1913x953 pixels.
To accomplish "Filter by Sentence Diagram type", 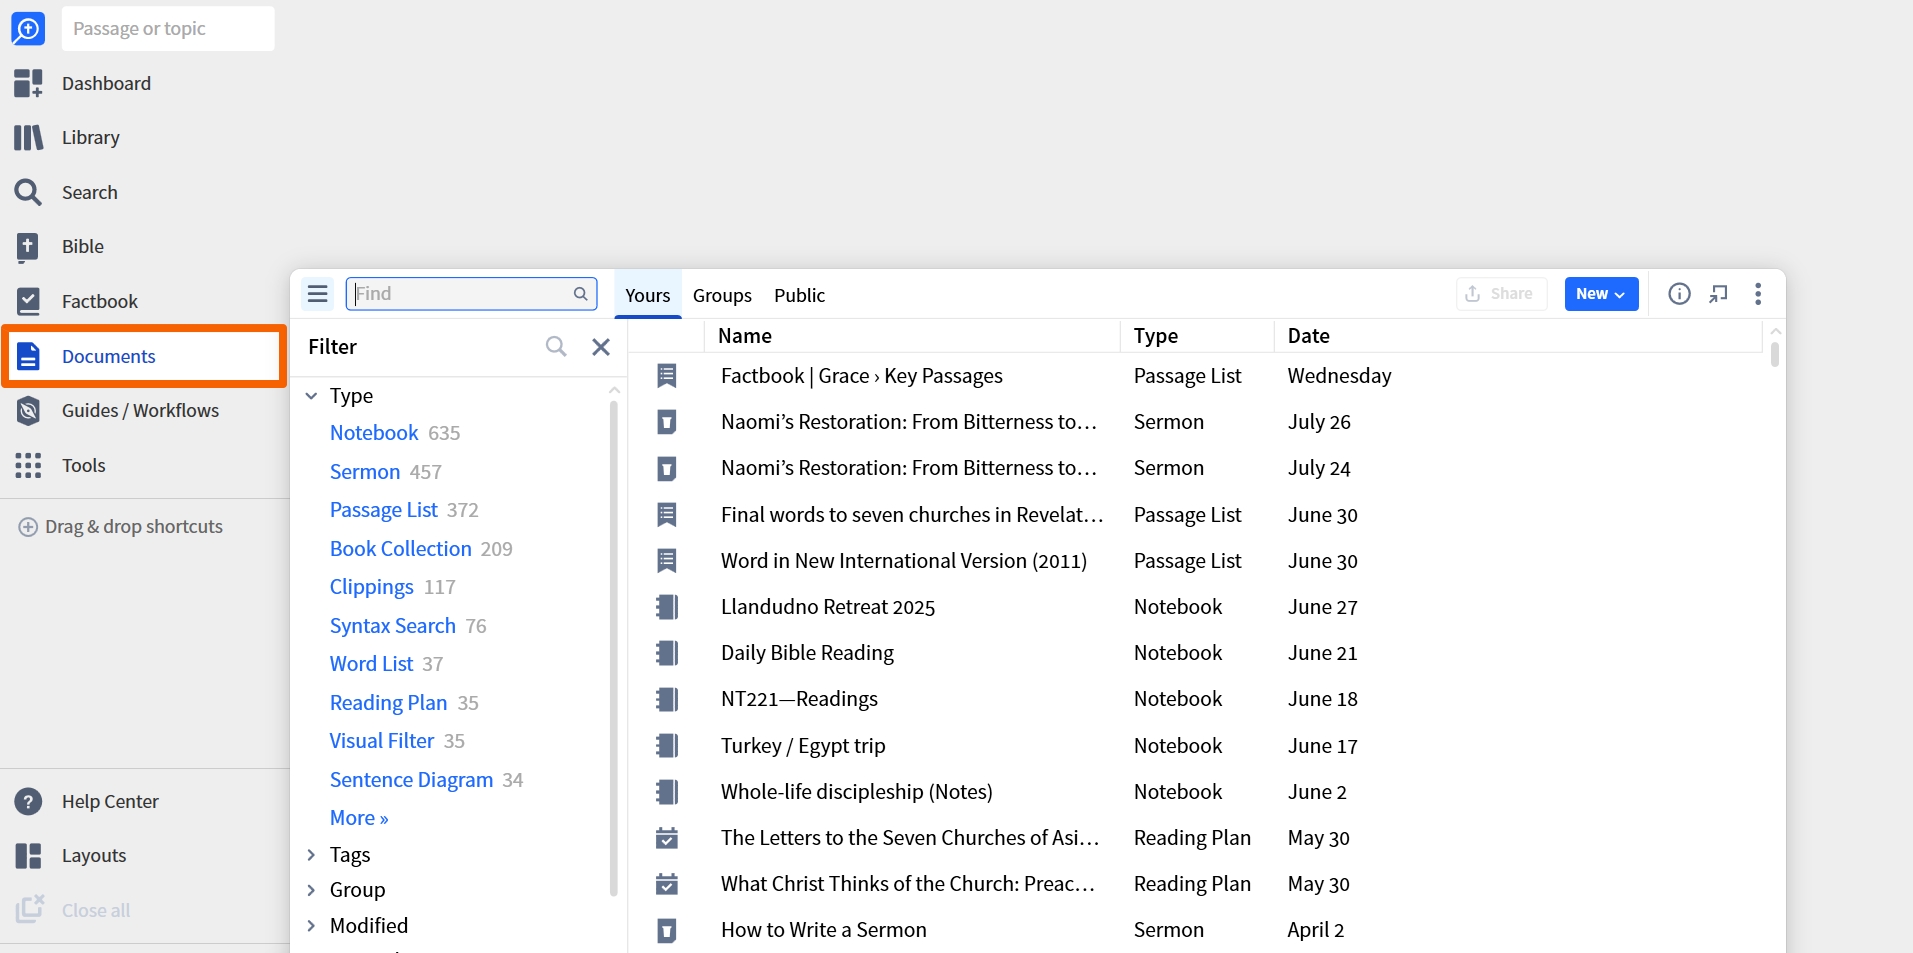I will tap(412, 780).
